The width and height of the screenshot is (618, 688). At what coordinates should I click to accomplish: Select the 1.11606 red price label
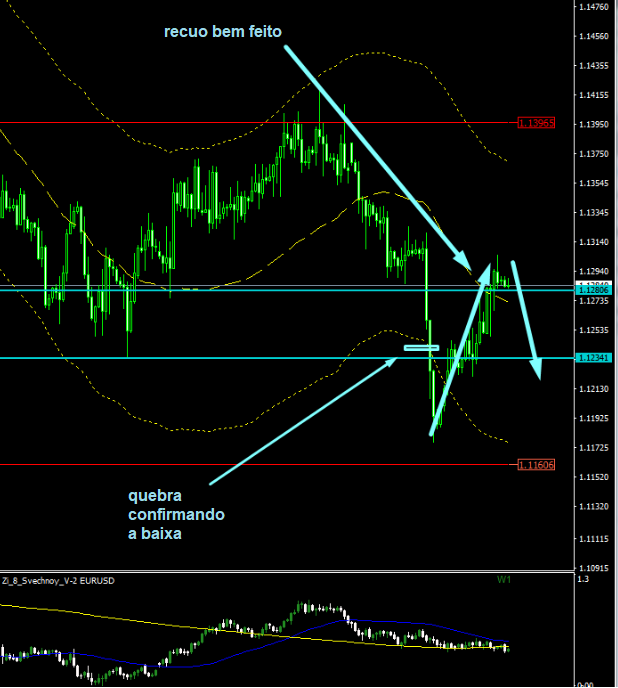point(536,465)
